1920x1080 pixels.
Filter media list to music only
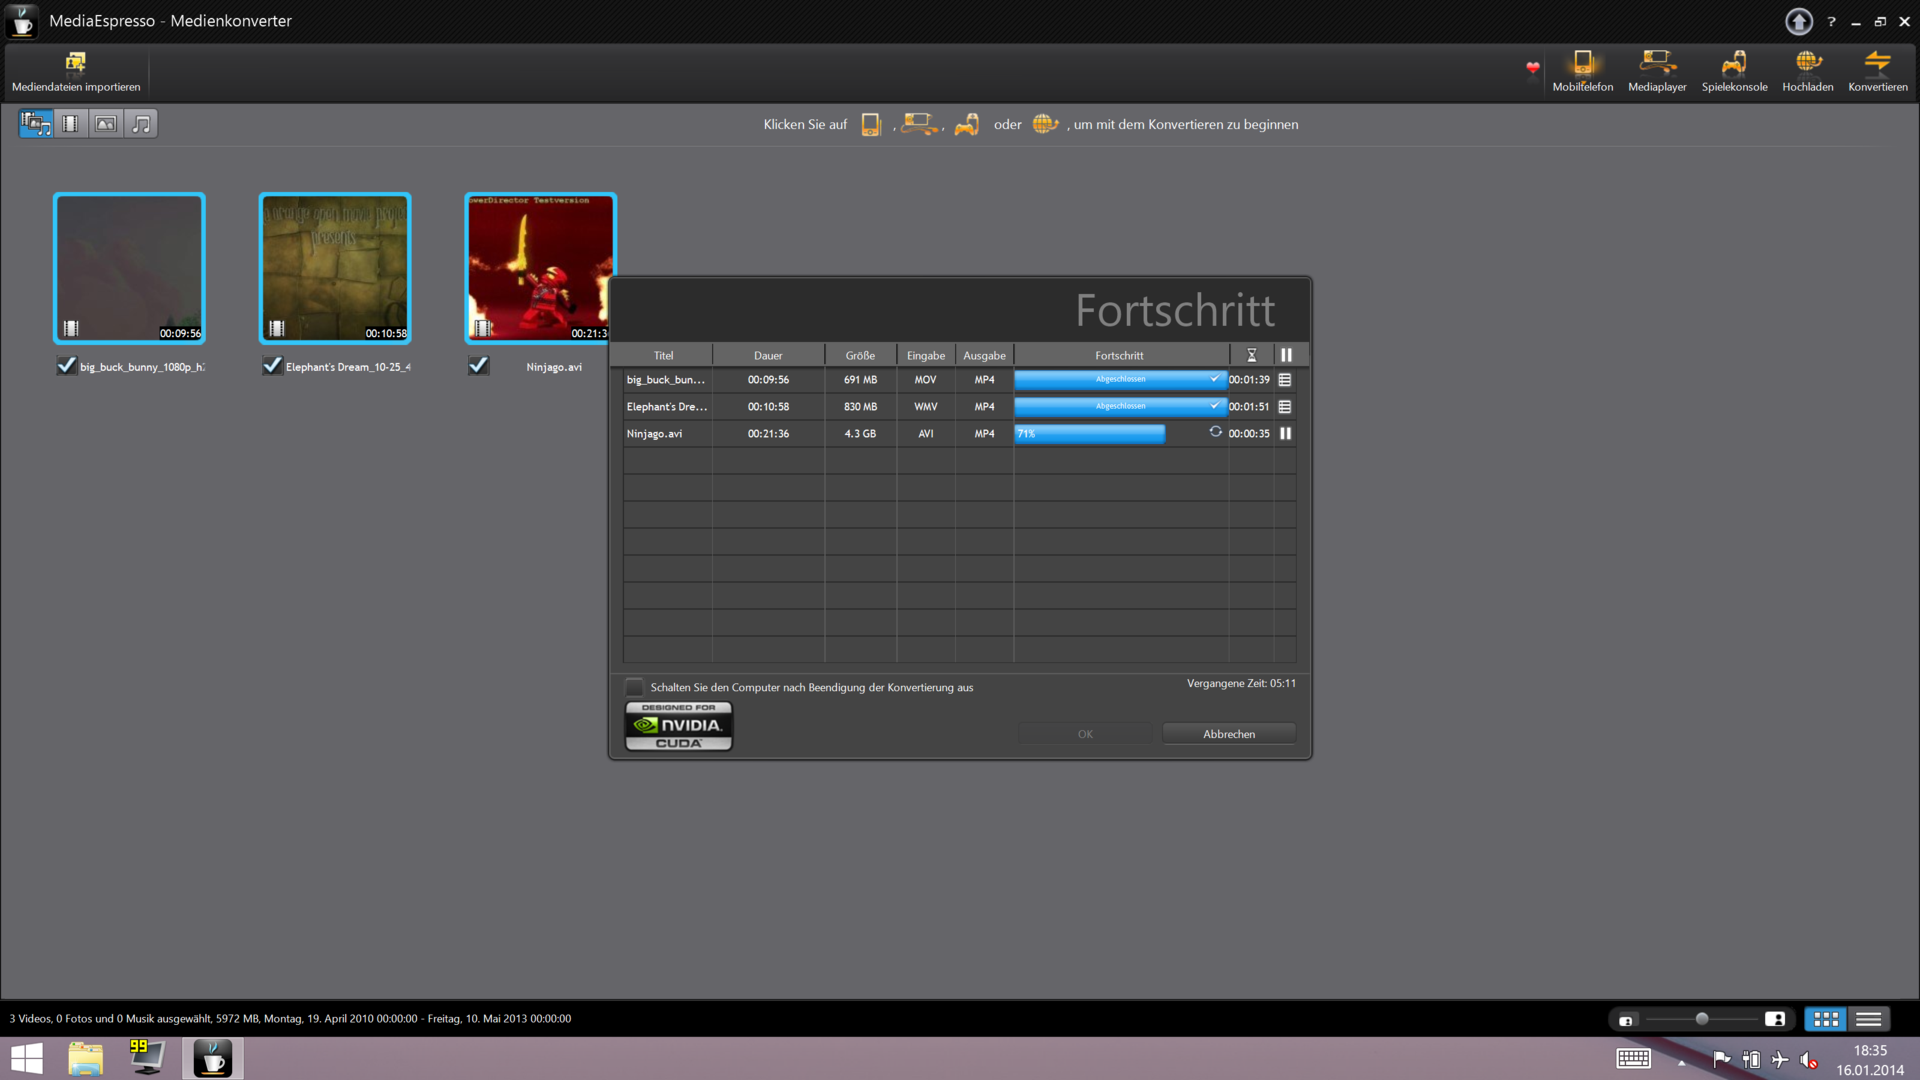[141, 124]
